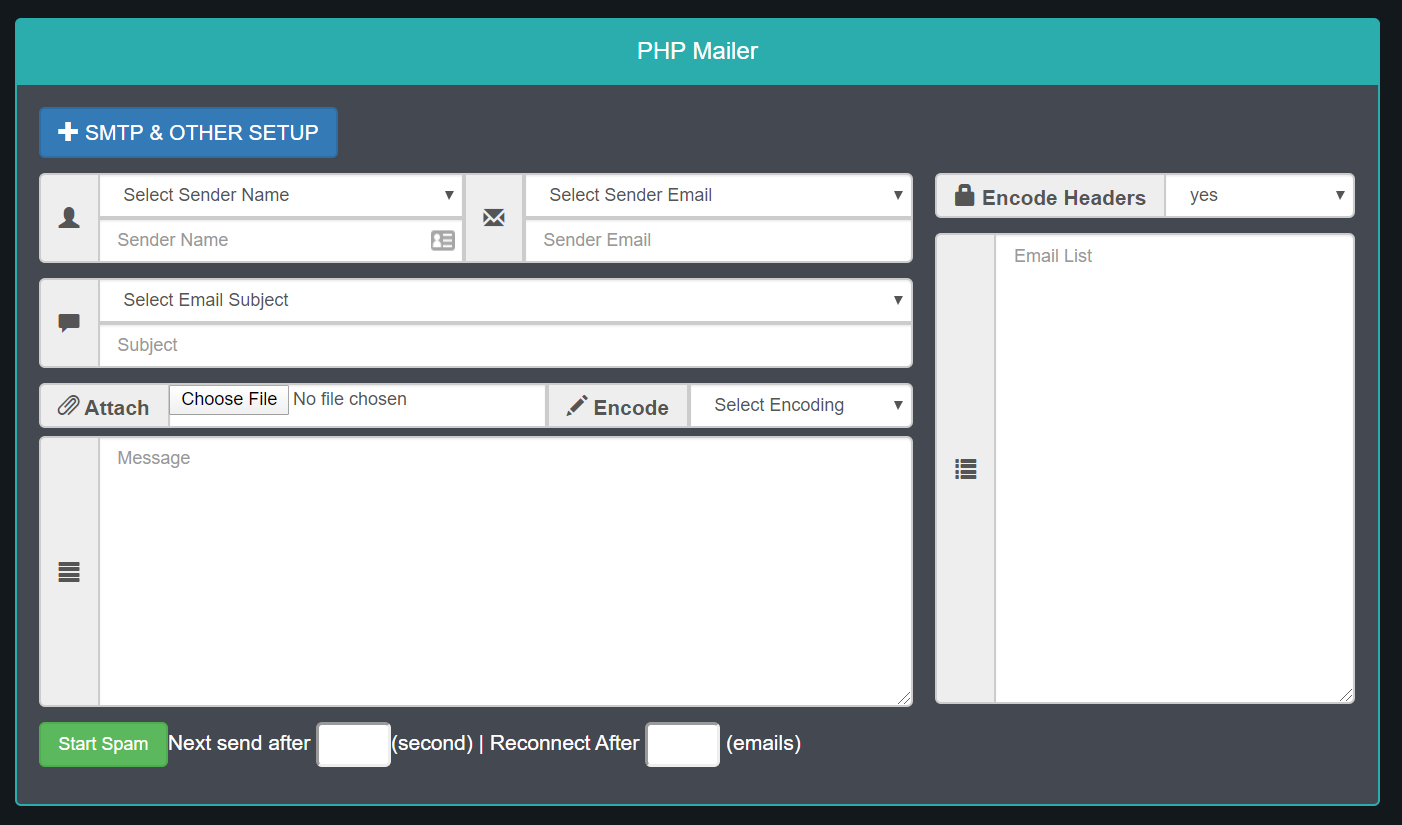This screenshot has height=825, width=1402.
Task: Click the paperclip Attach icon
Action: (68, 406)
